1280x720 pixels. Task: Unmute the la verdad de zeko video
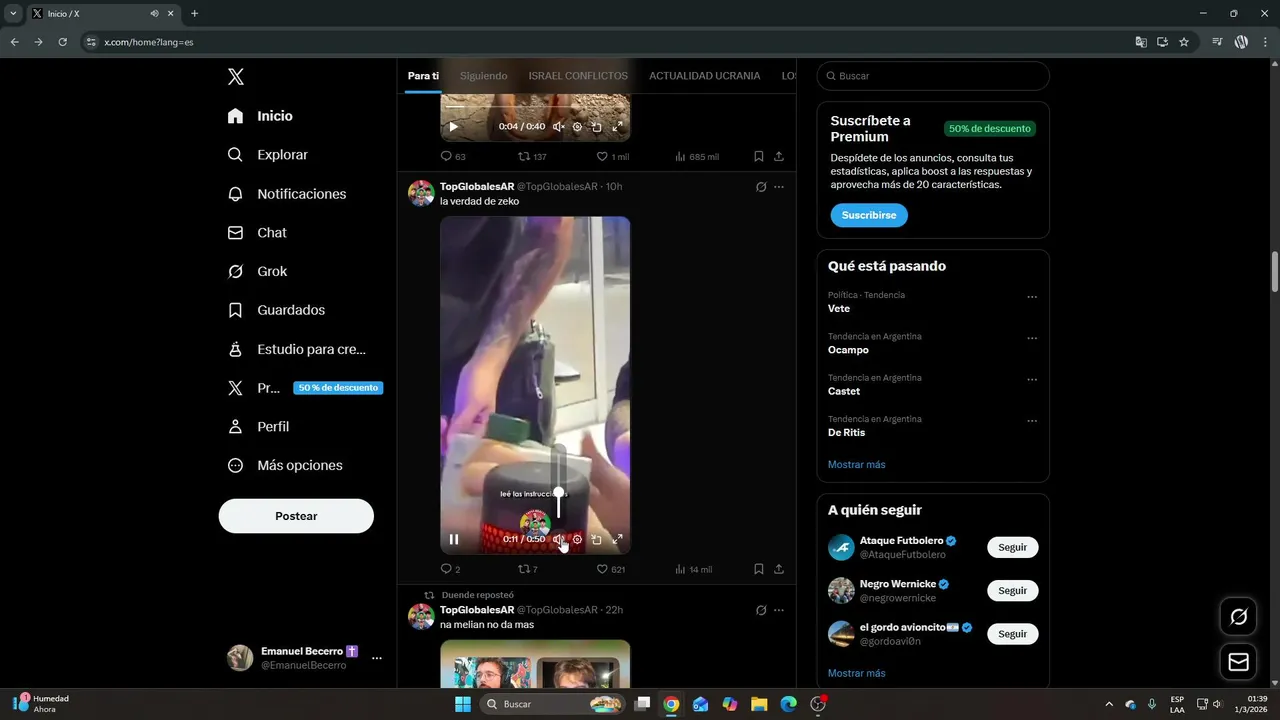(x=558, y=539)
